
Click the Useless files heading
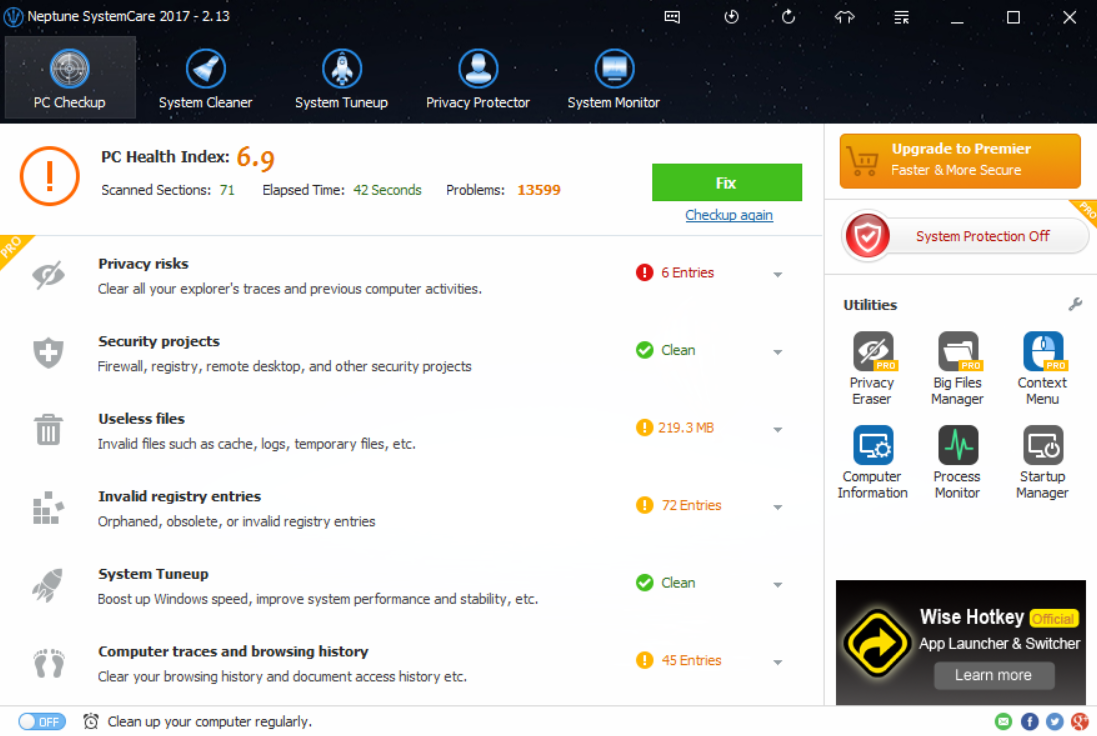141,418
